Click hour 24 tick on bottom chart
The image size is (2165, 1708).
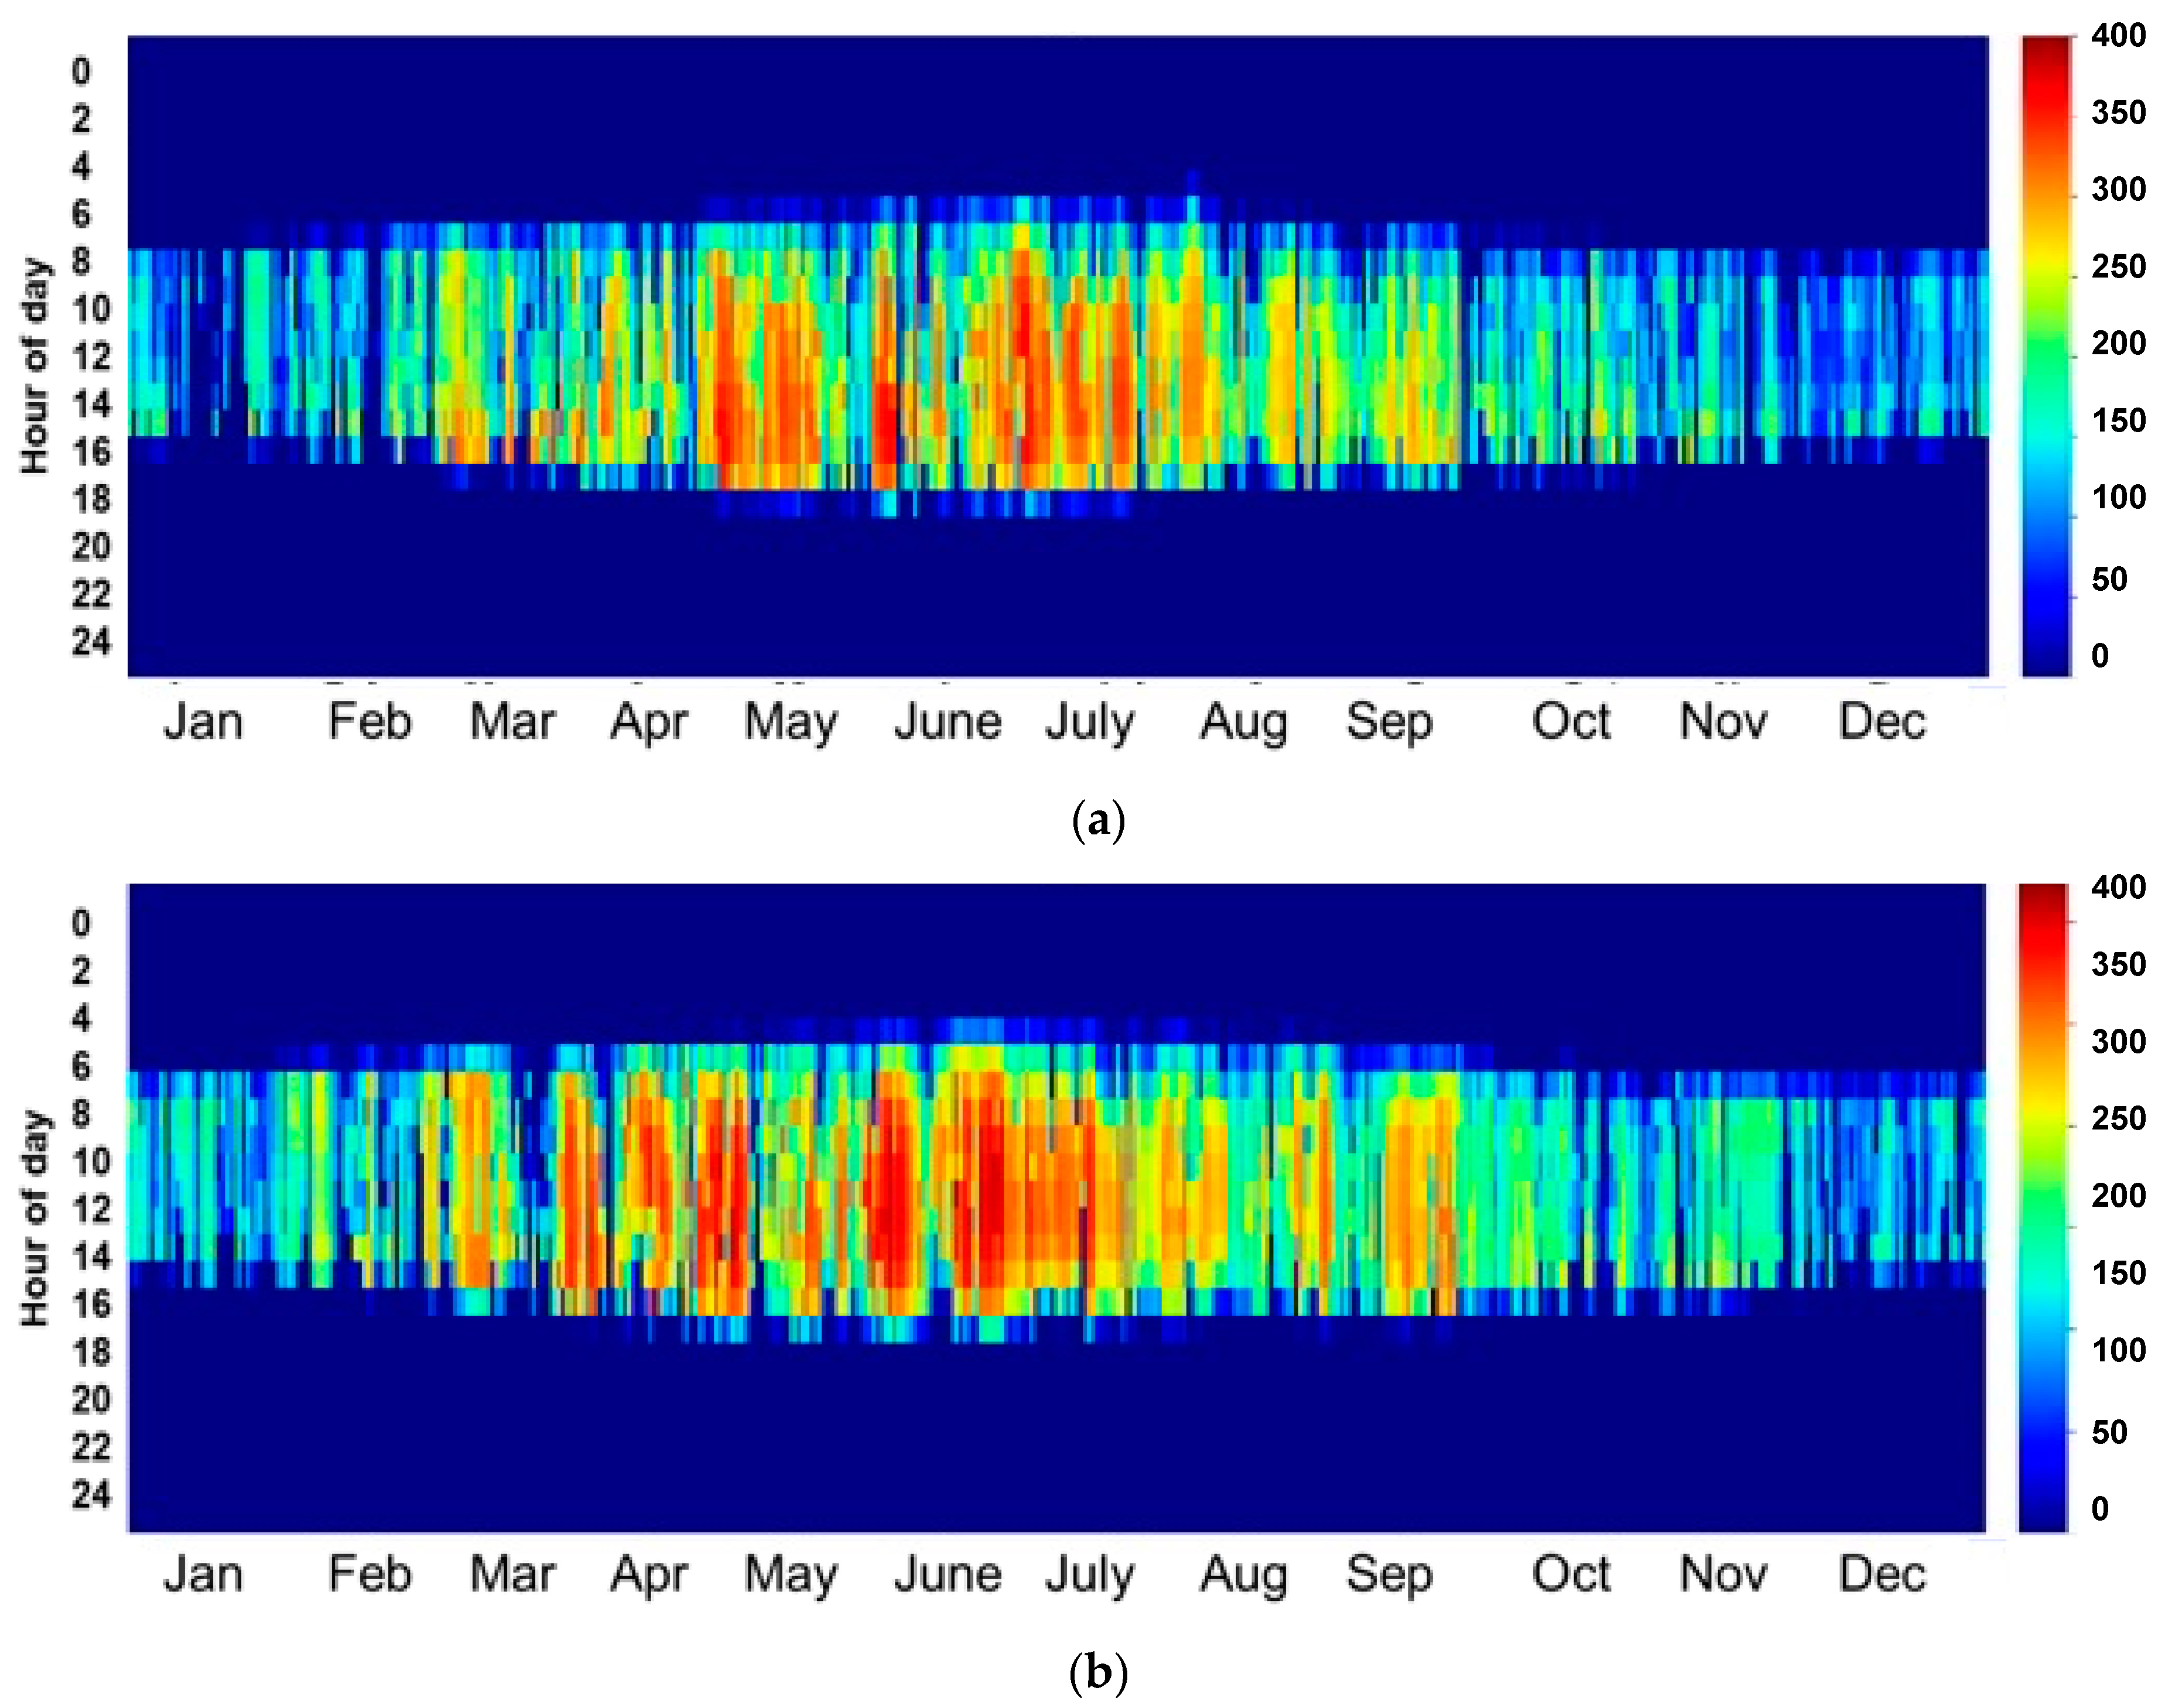point(91,1495)
